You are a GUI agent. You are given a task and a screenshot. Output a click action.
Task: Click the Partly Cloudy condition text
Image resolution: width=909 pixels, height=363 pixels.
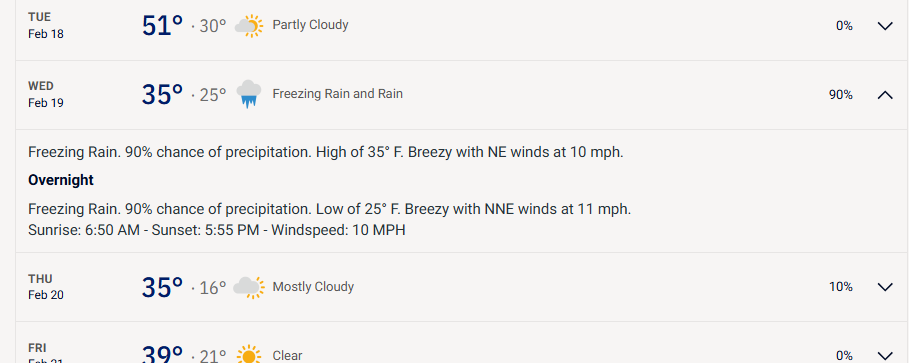pyautogui.click(x=311, y=25)
